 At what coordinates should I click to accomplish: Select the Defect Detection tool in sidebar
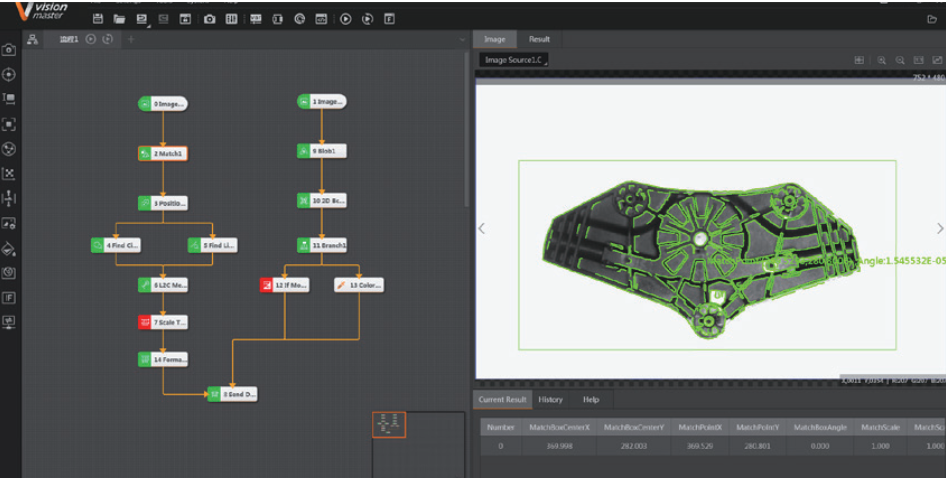pos(8,273)
